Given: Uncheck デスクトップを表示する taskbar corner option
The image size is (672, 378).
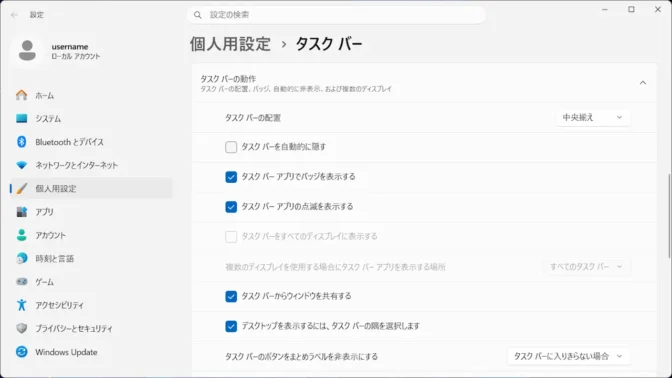Looking at the screenshot, I should [231, 327].
